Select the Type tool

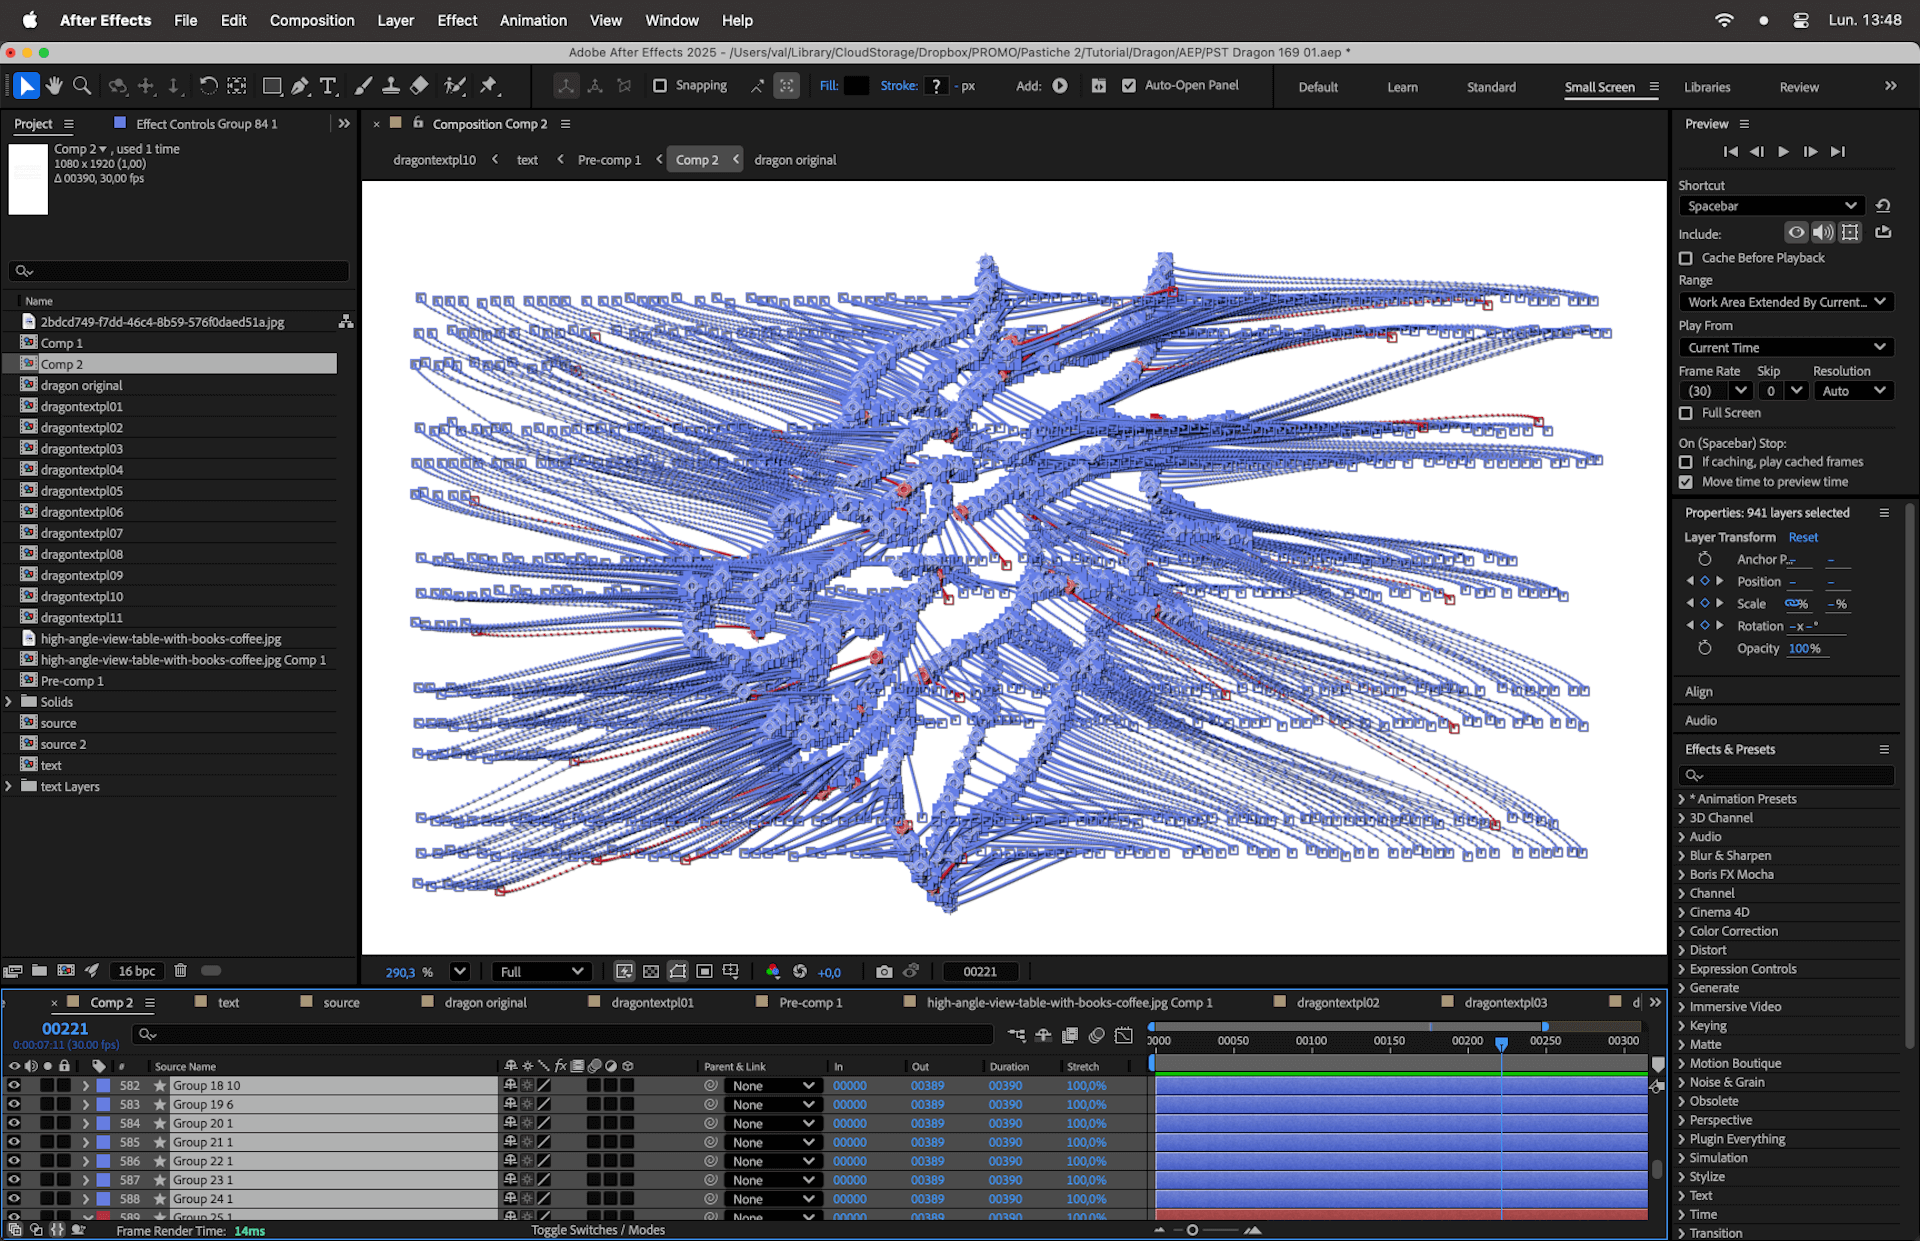pyautogui.click(x=328, y=86)
